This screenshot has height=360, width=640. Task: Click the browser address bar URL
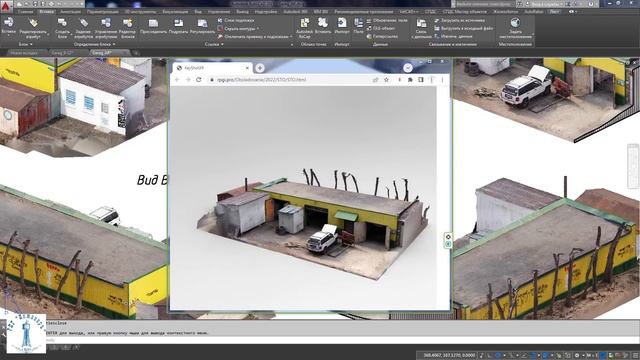point(261,80)
